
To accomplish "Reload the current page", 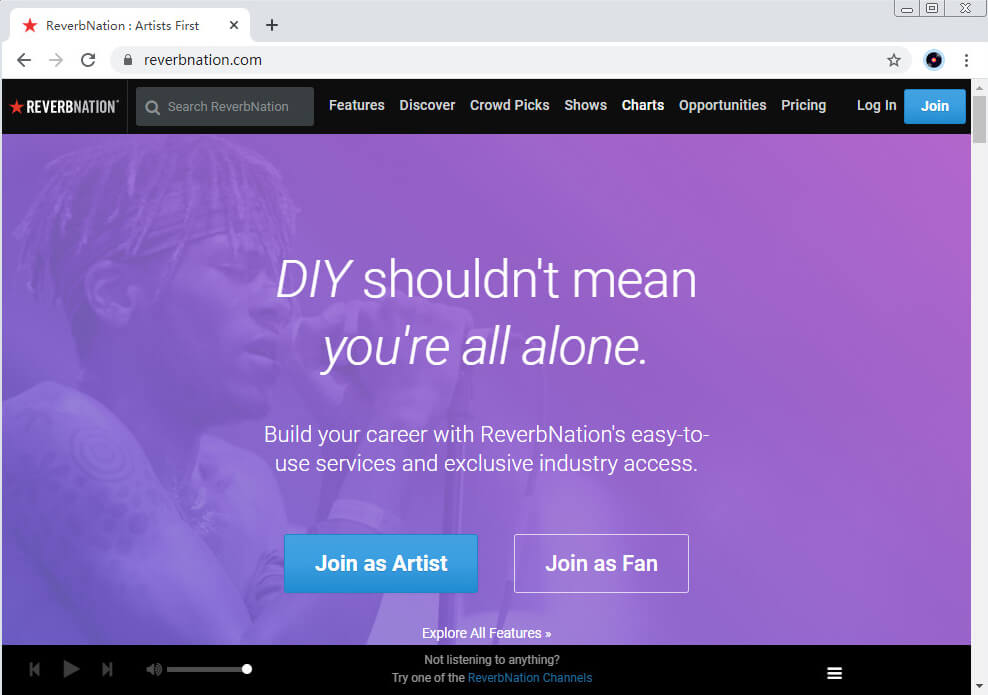I will [88, 60].
